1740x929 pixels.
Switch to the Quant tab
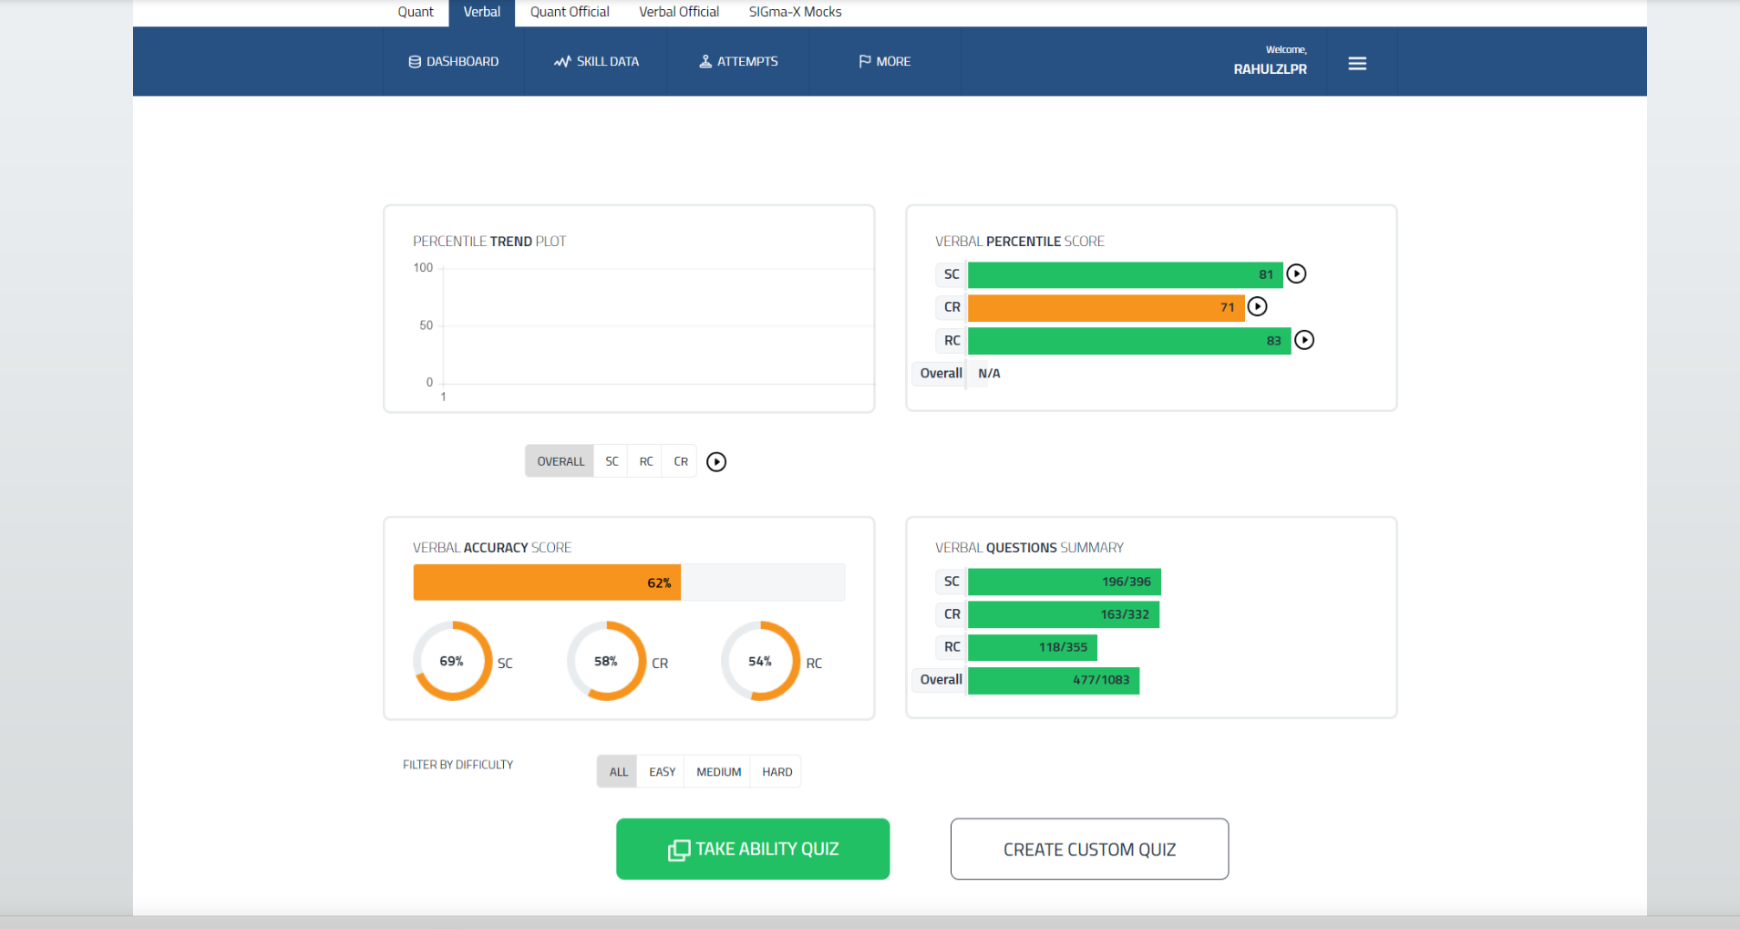tap(415, 12)
